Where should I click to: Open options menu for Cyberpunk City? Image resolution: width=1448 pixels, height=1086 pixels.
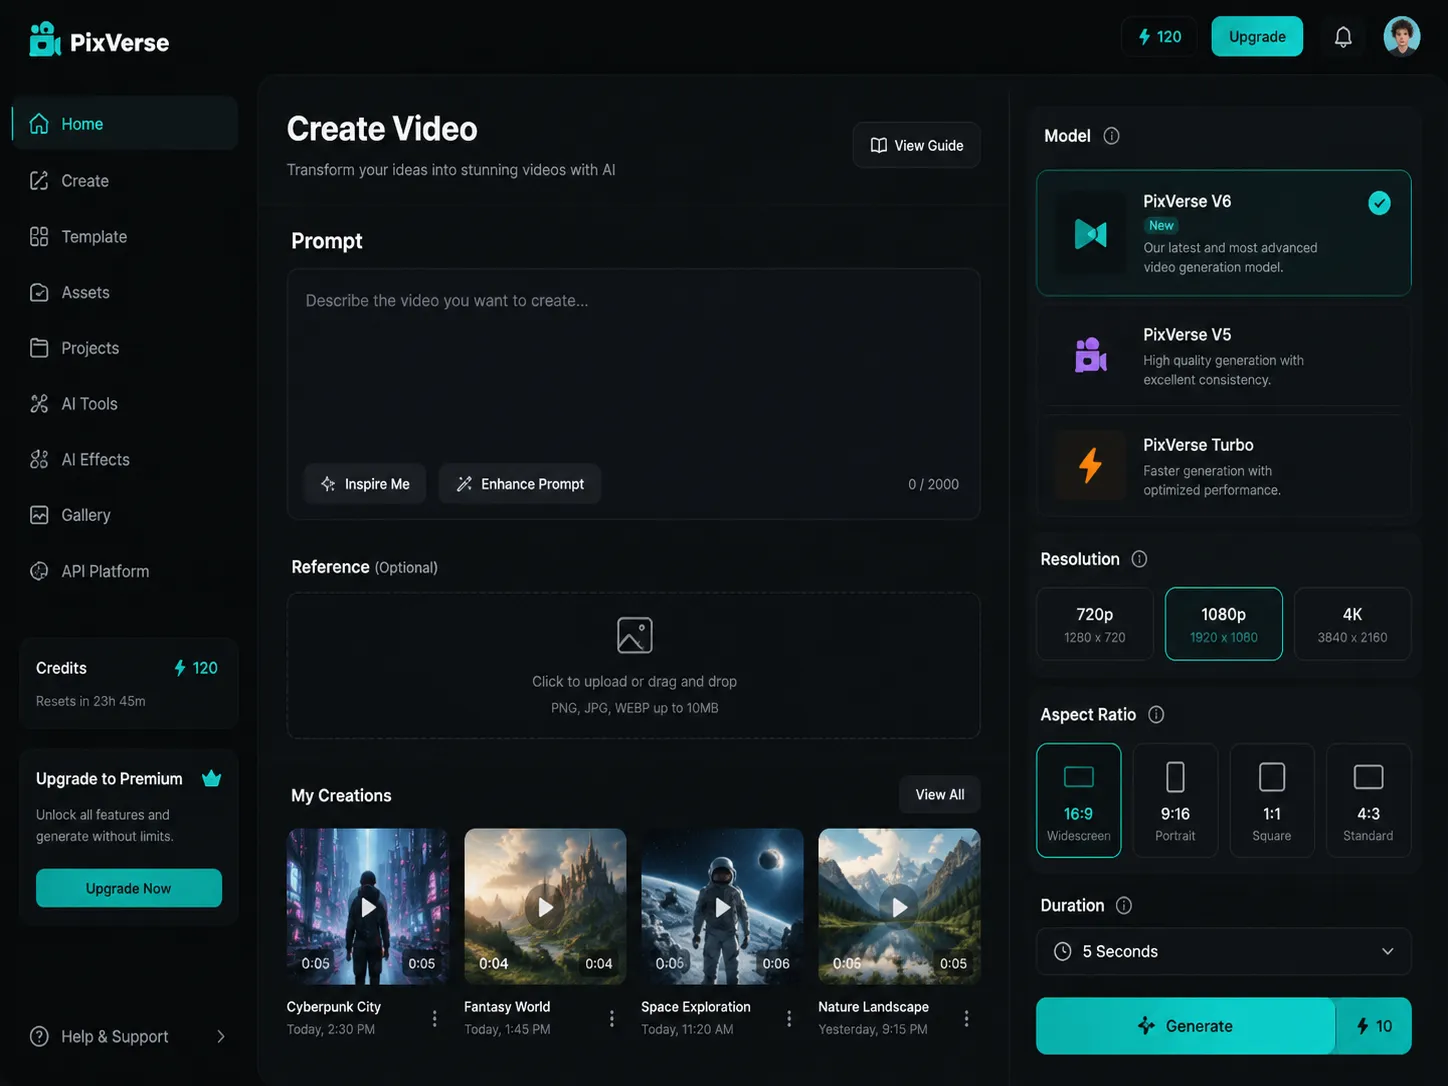[434, 1018]
